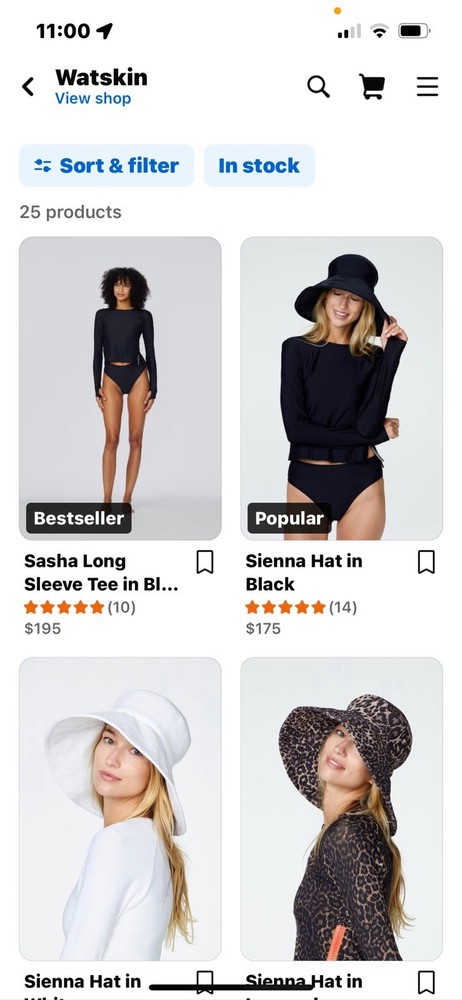Follow the View shop link
Image resolution: width=462 pixels, height=1000 pixels.
click(93, 99)
